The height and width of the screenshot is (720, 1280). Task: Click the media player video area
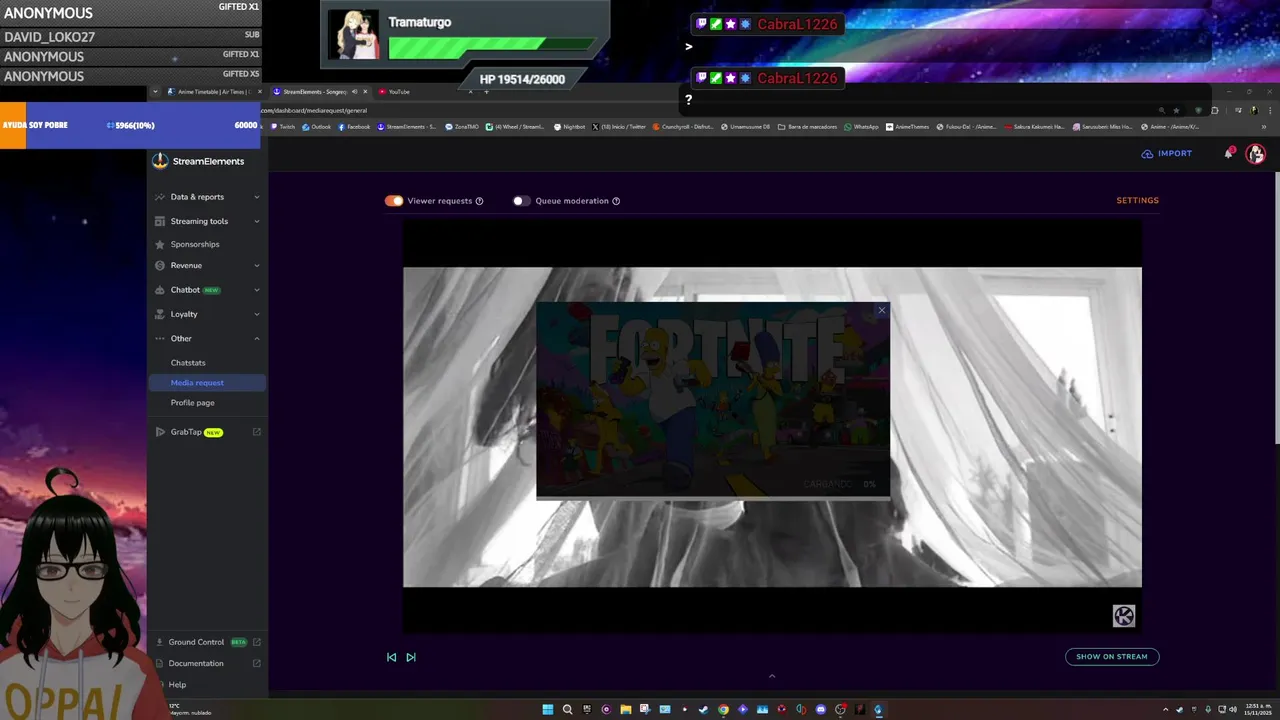point(772,426)
